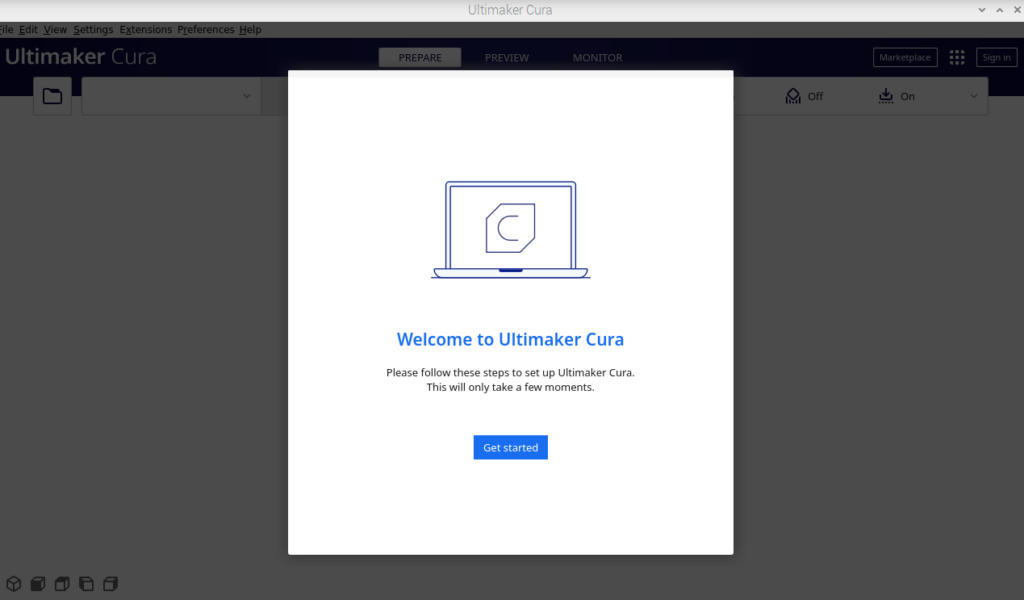Open the Ultimaker apps grid icon
The height and width of the screenshot is (600, 1024).
(957, 58)
